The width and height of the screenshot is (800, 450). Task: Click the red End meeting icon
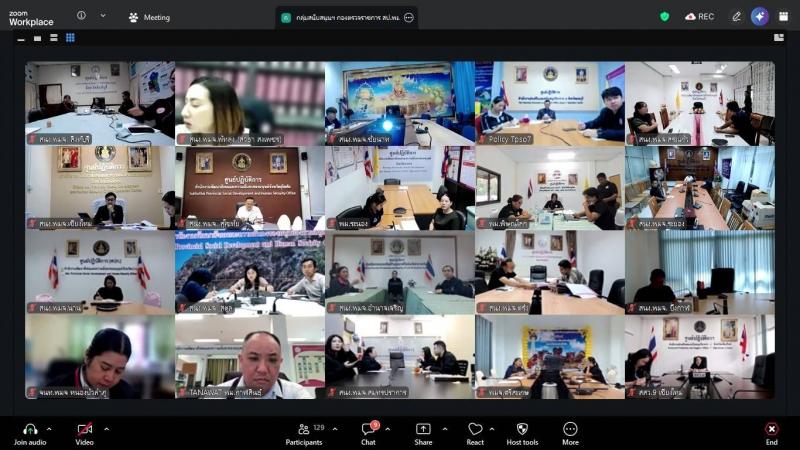771,429
